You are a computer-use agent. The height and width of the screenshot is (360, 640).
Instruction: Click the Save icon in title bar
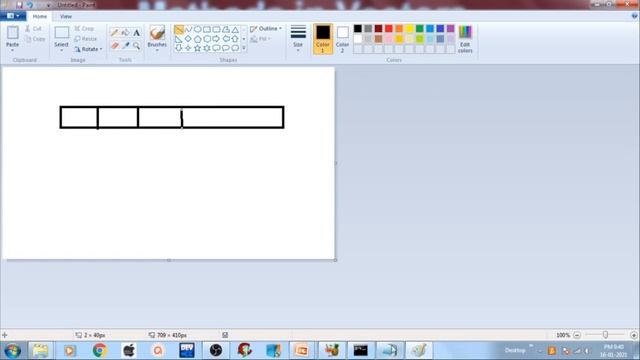coord(19,5)
